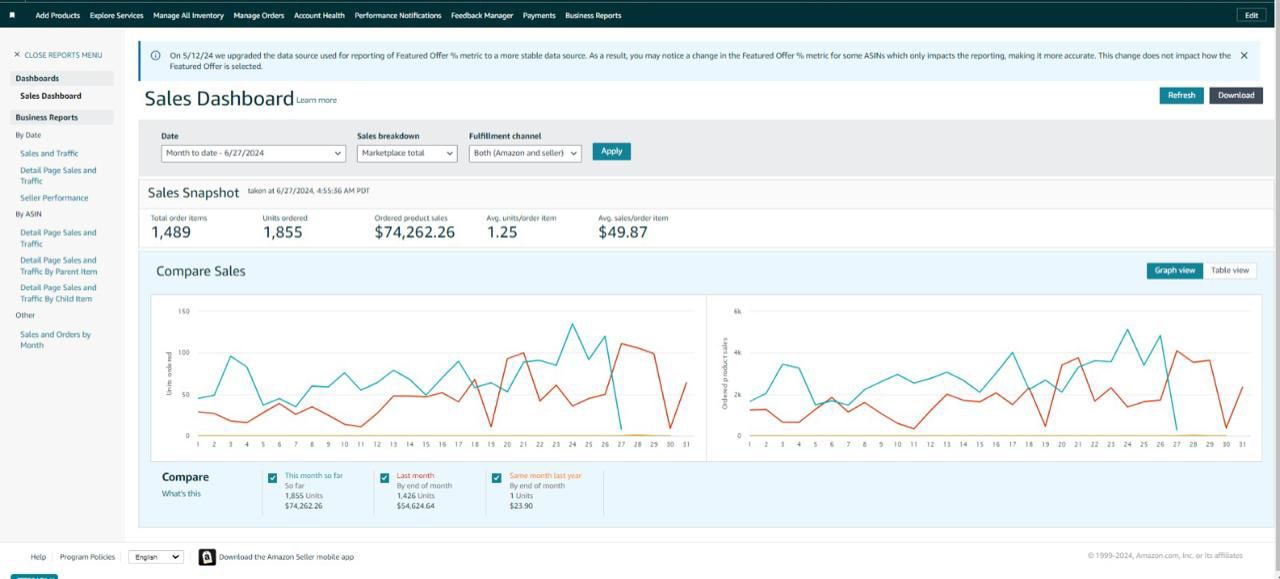The image size is (1280, 579).
Task: Open the Fulfillment channel dropdown
Action: (x=525, y=153)
